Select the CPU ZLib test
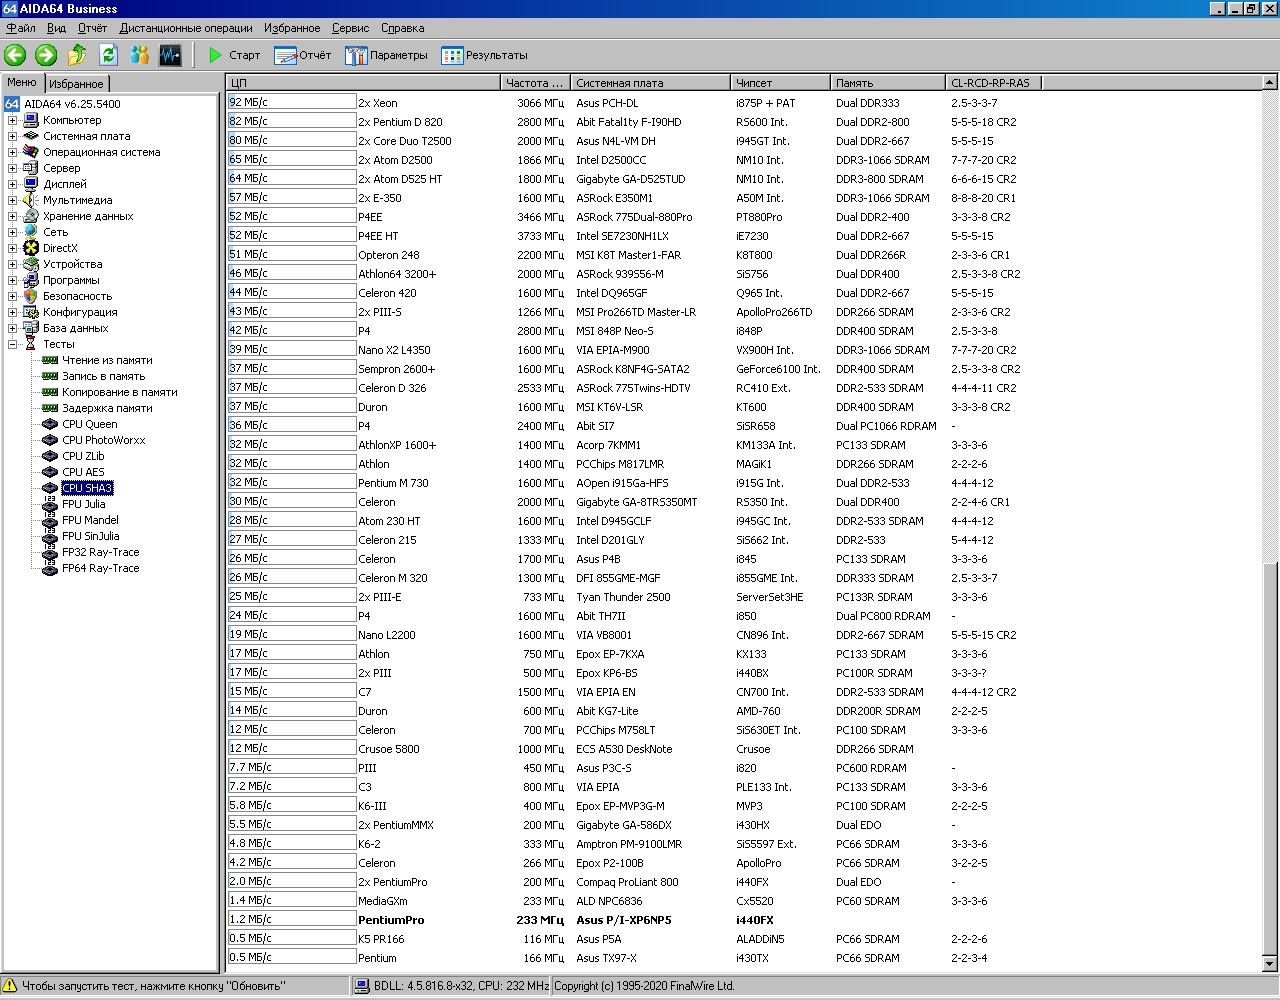 click(x=83, y=456)
